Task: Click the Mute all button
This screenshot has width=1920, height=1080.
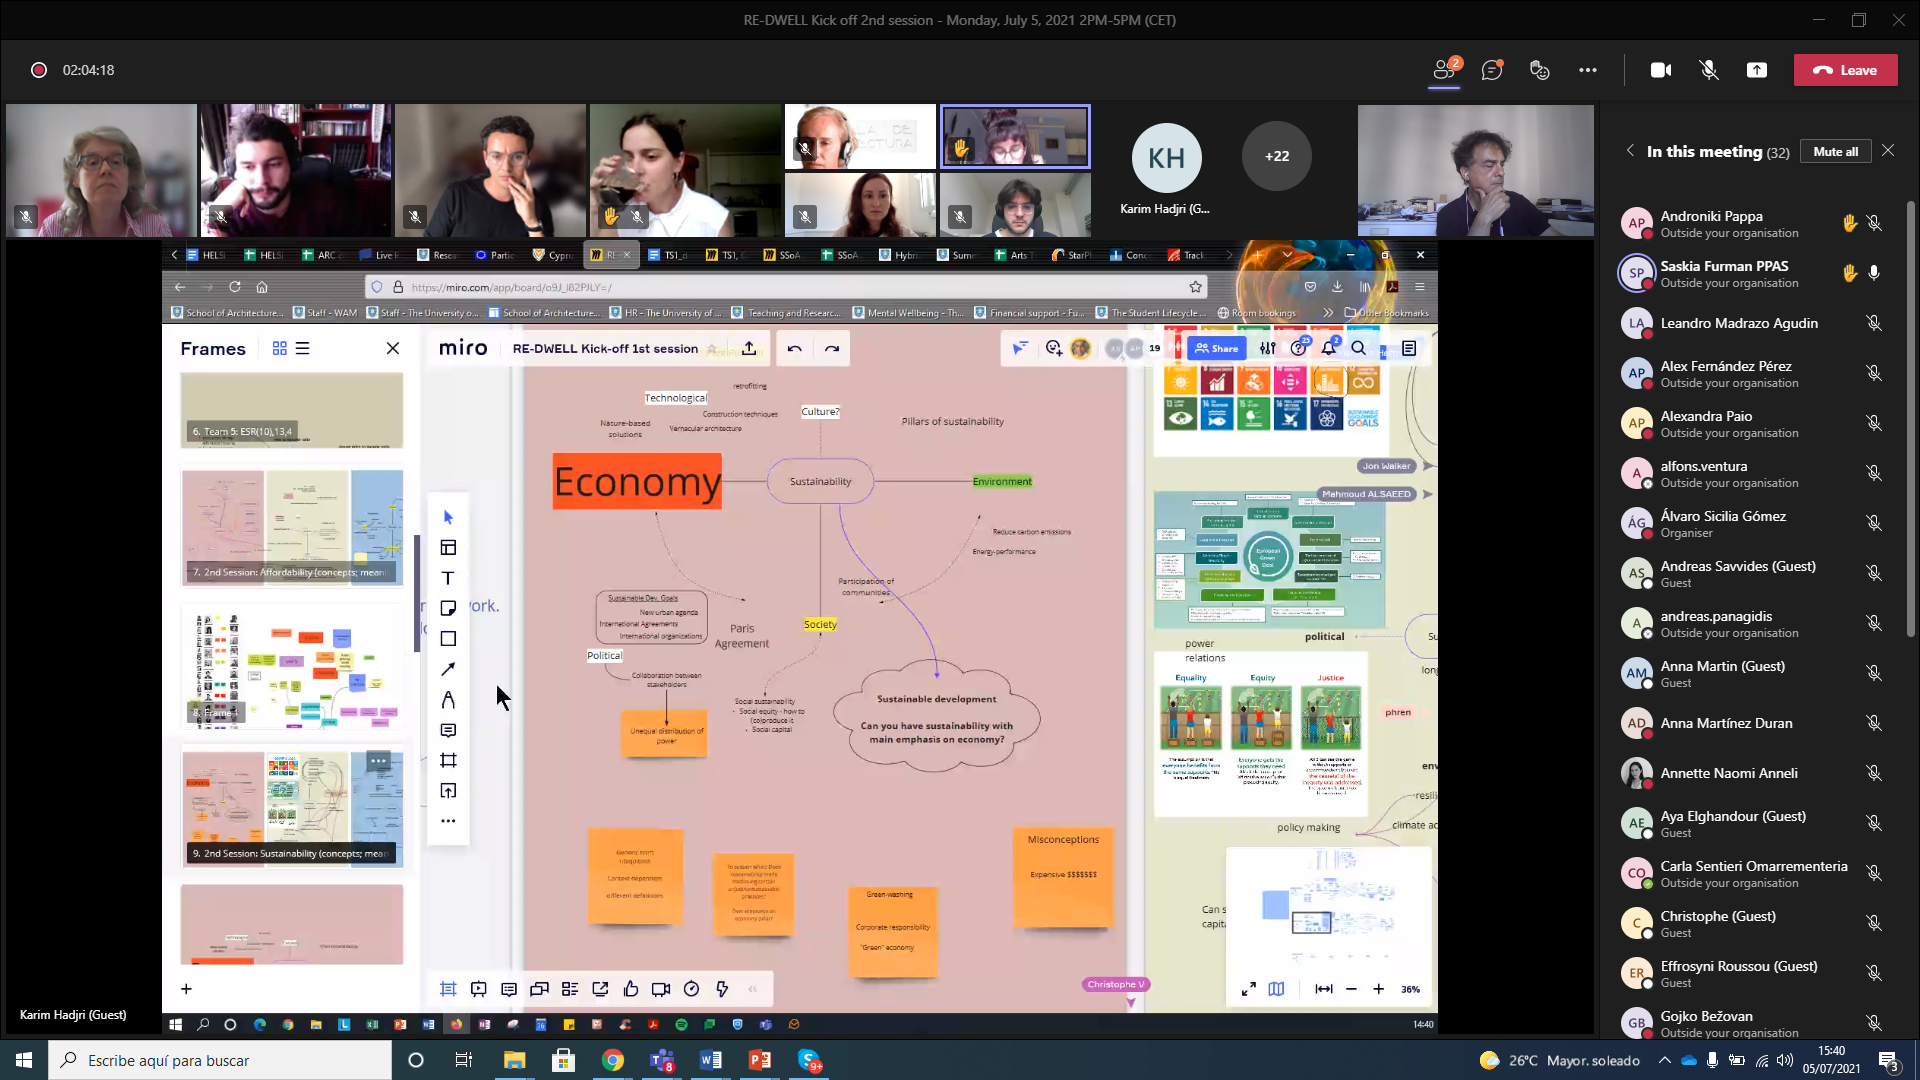Action: pyautogui.click(x=1835, y=151)
